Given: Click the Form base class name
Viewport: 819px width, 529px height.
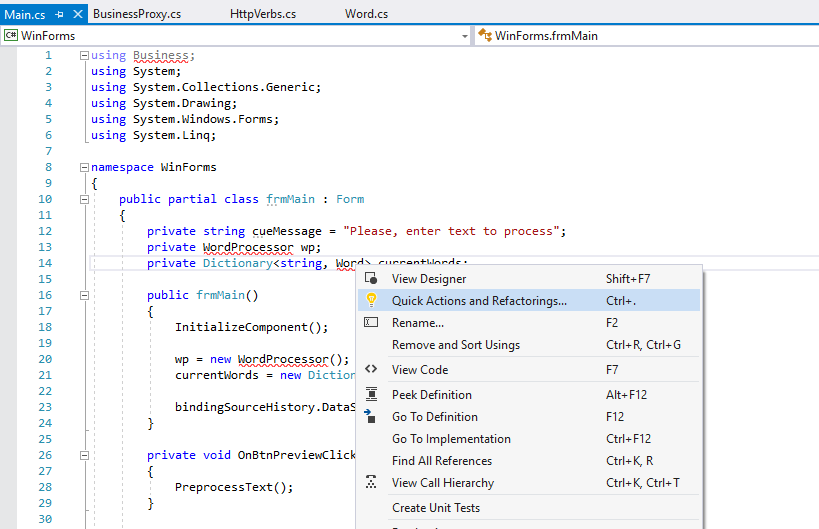Looking at the screenshot, I should 350,199.
